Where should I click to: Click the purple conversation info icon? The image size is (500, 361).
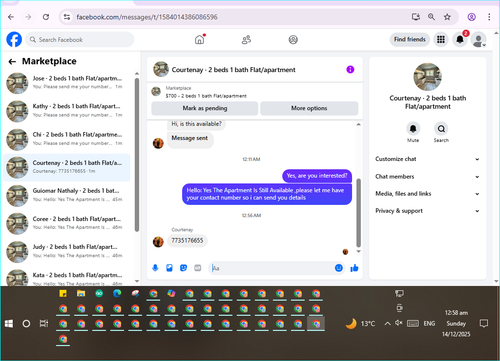[x=350, y=69]
